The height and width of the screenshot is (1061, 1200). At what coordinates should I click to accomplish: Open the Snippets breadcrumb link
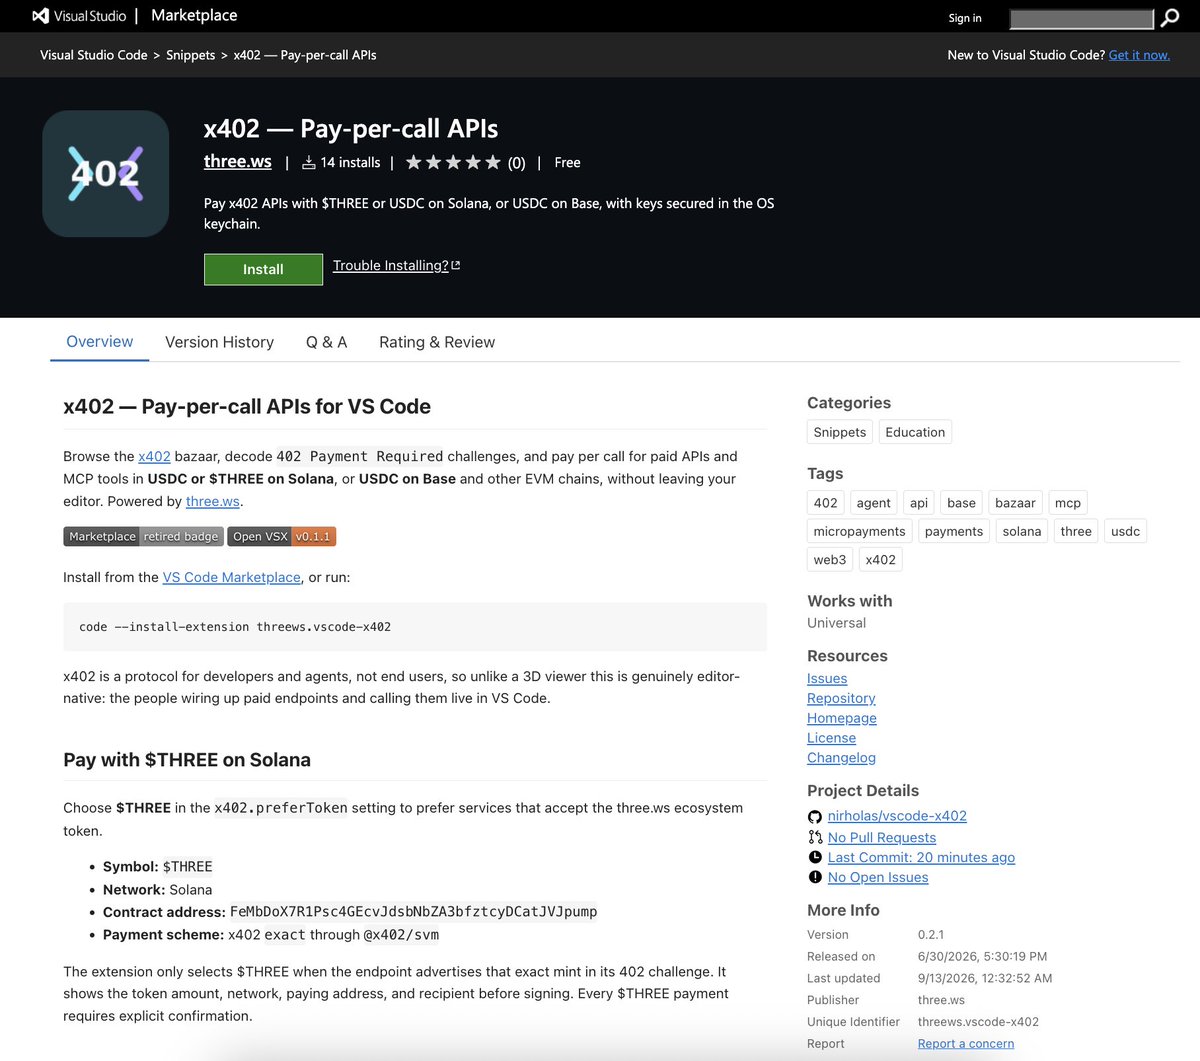pos(190,55)
